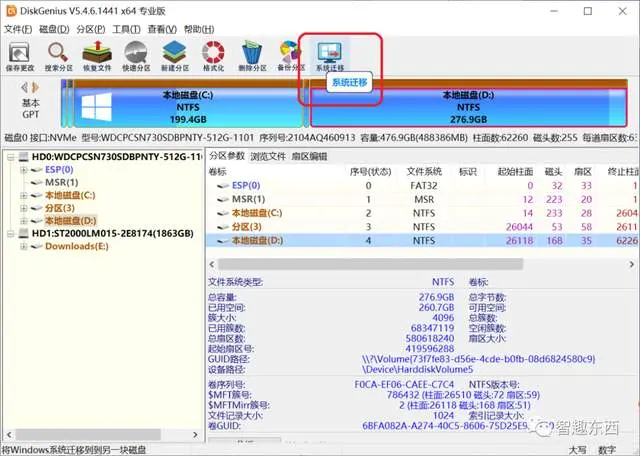Click the 文件系统 column header
Screen dimensions: 640x456
coord(424,172)
